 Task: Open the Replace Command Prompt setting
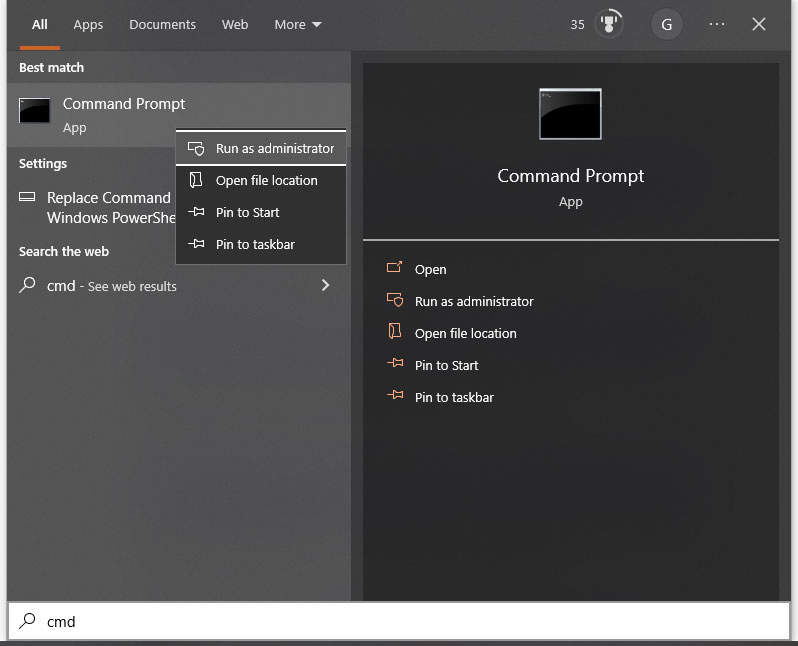[92, 208]
